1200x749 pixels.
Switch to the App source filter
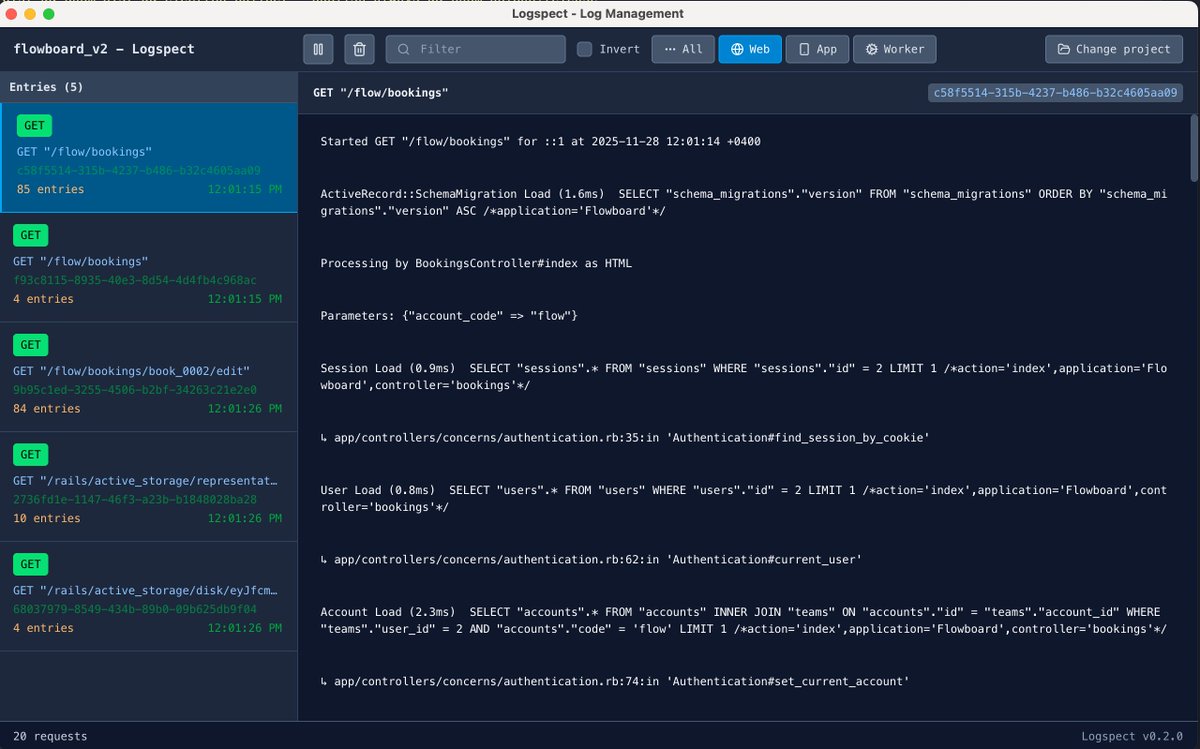[x=817, y=49]
